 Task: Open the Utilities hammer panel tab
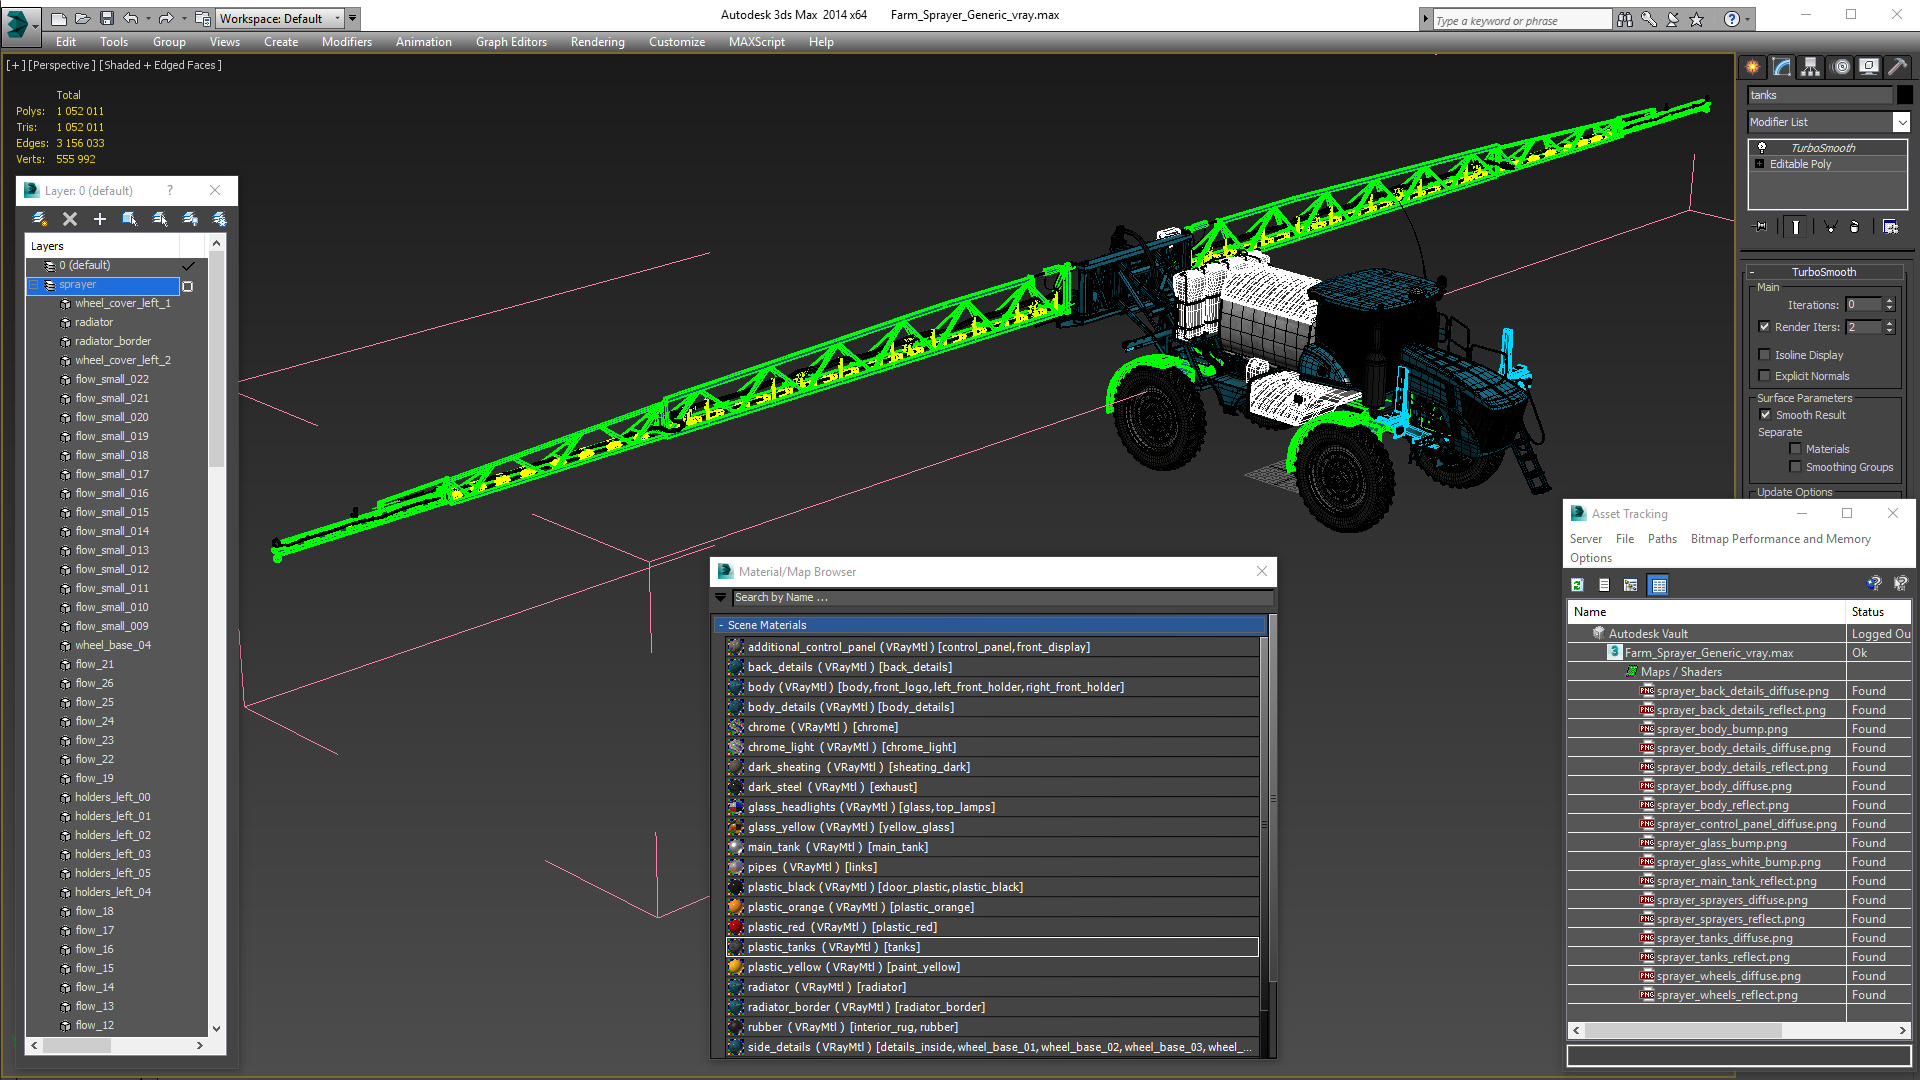1897,67
